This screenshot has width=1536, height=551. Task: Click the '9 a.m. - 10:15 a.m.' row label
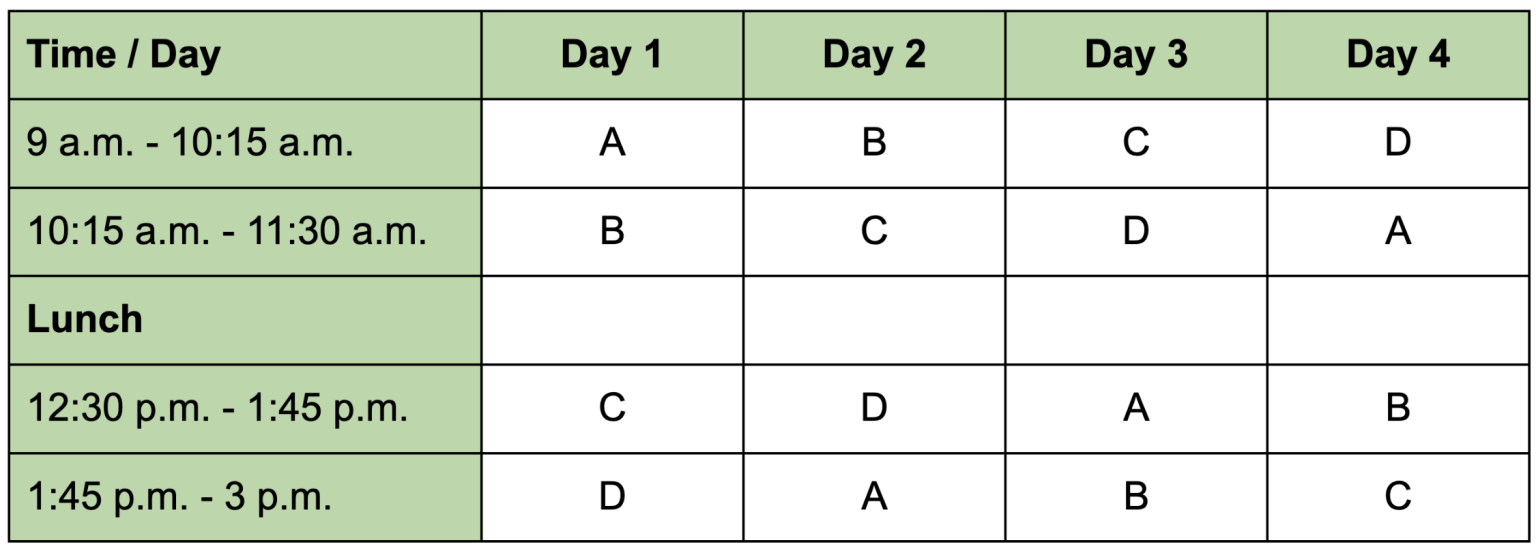(x=245, y=143)
